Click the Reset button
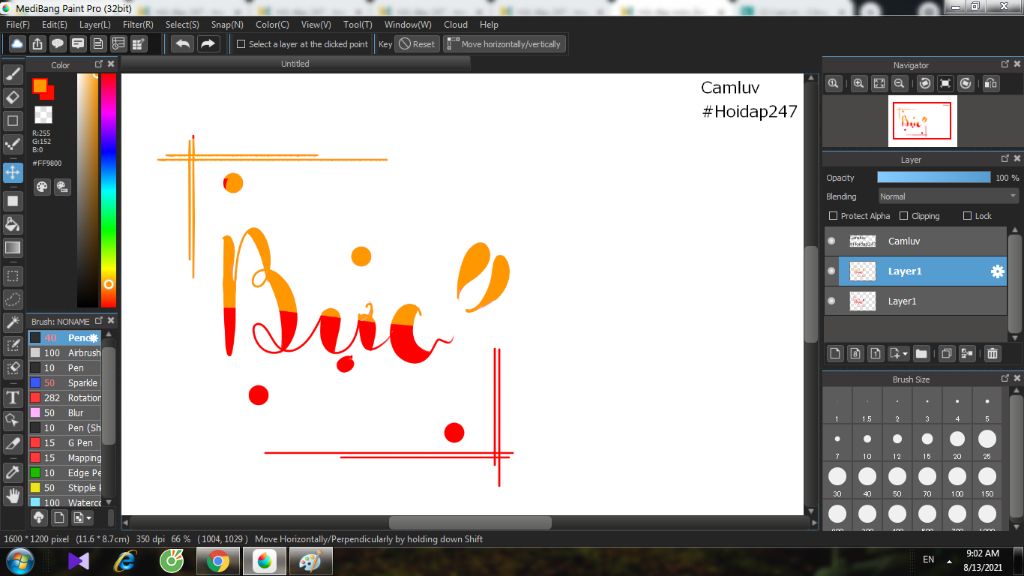This screenshot has height=576, width=1024. (417, 44)
